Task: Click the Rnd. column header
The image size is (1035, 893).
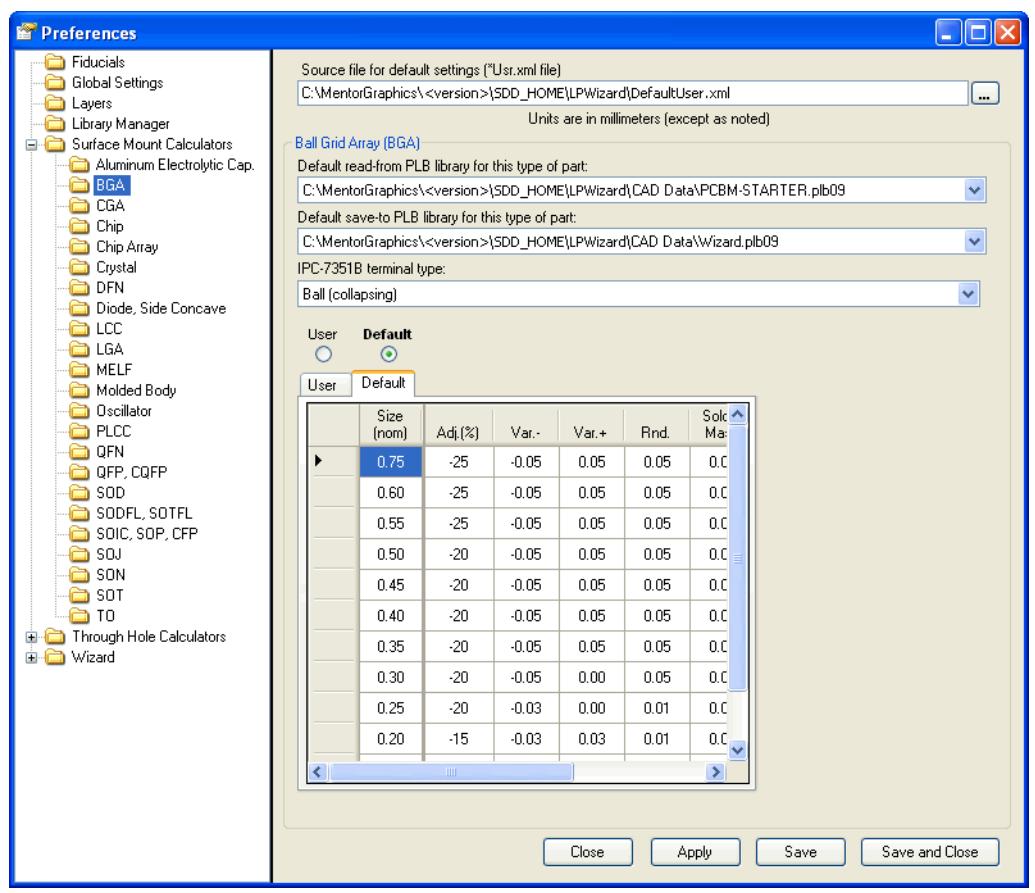Action: pyautogui.click(x=655, y=424)
